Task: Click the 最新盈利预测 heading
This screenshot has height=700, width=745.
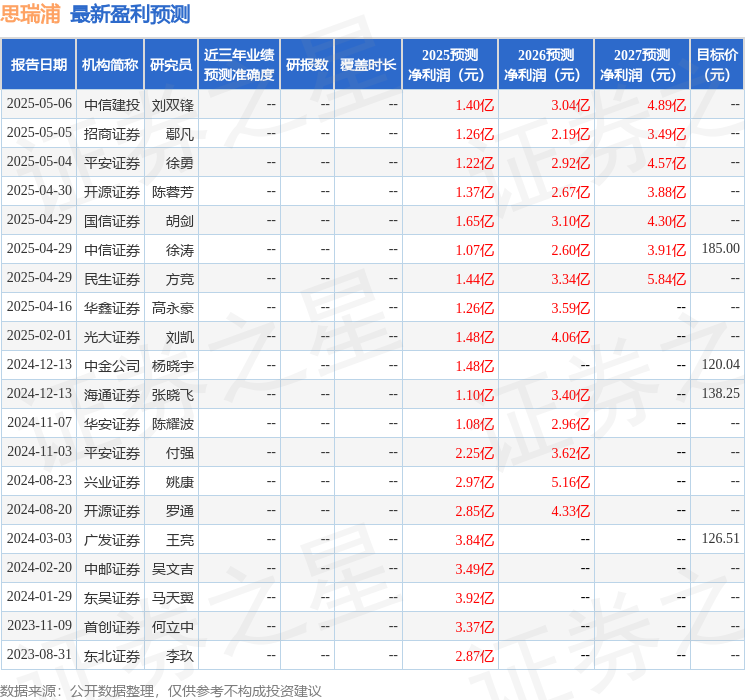Action: (x=130, y=14)
